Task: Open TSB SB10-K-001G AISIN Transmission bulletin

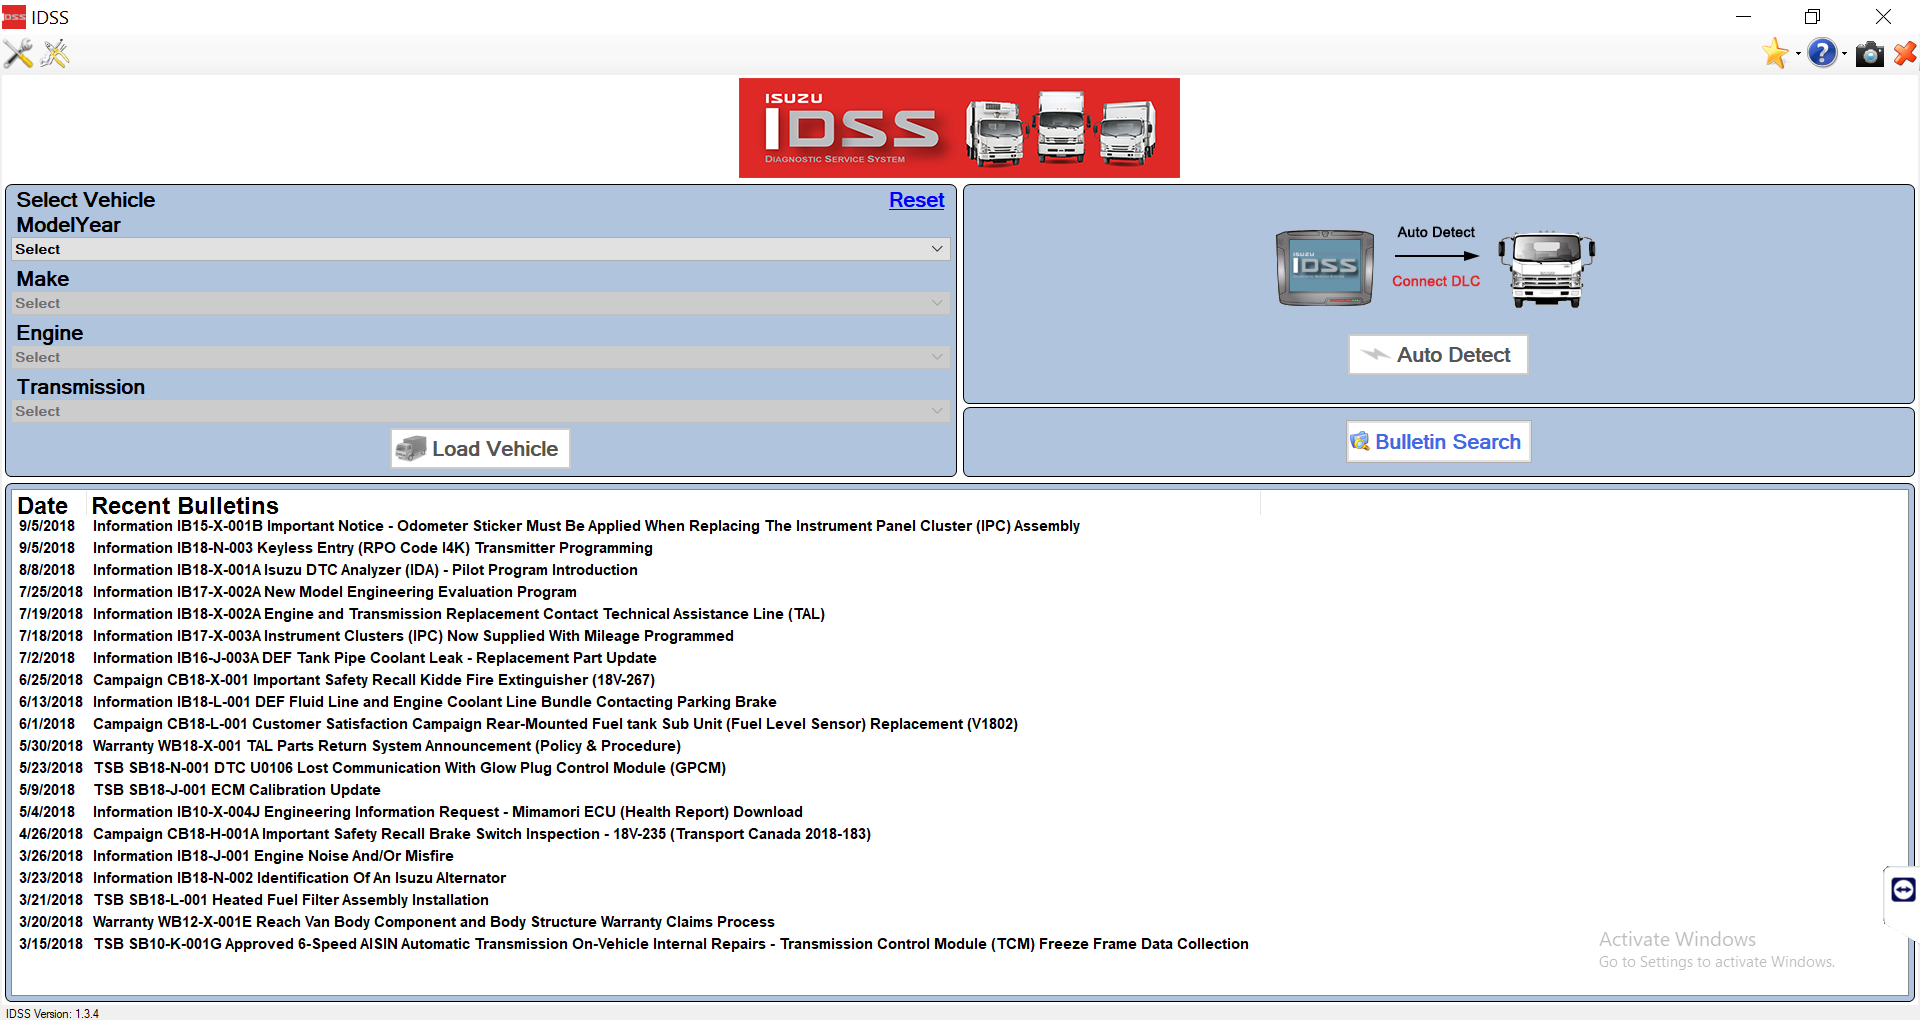Action: (x=671, y=944)
